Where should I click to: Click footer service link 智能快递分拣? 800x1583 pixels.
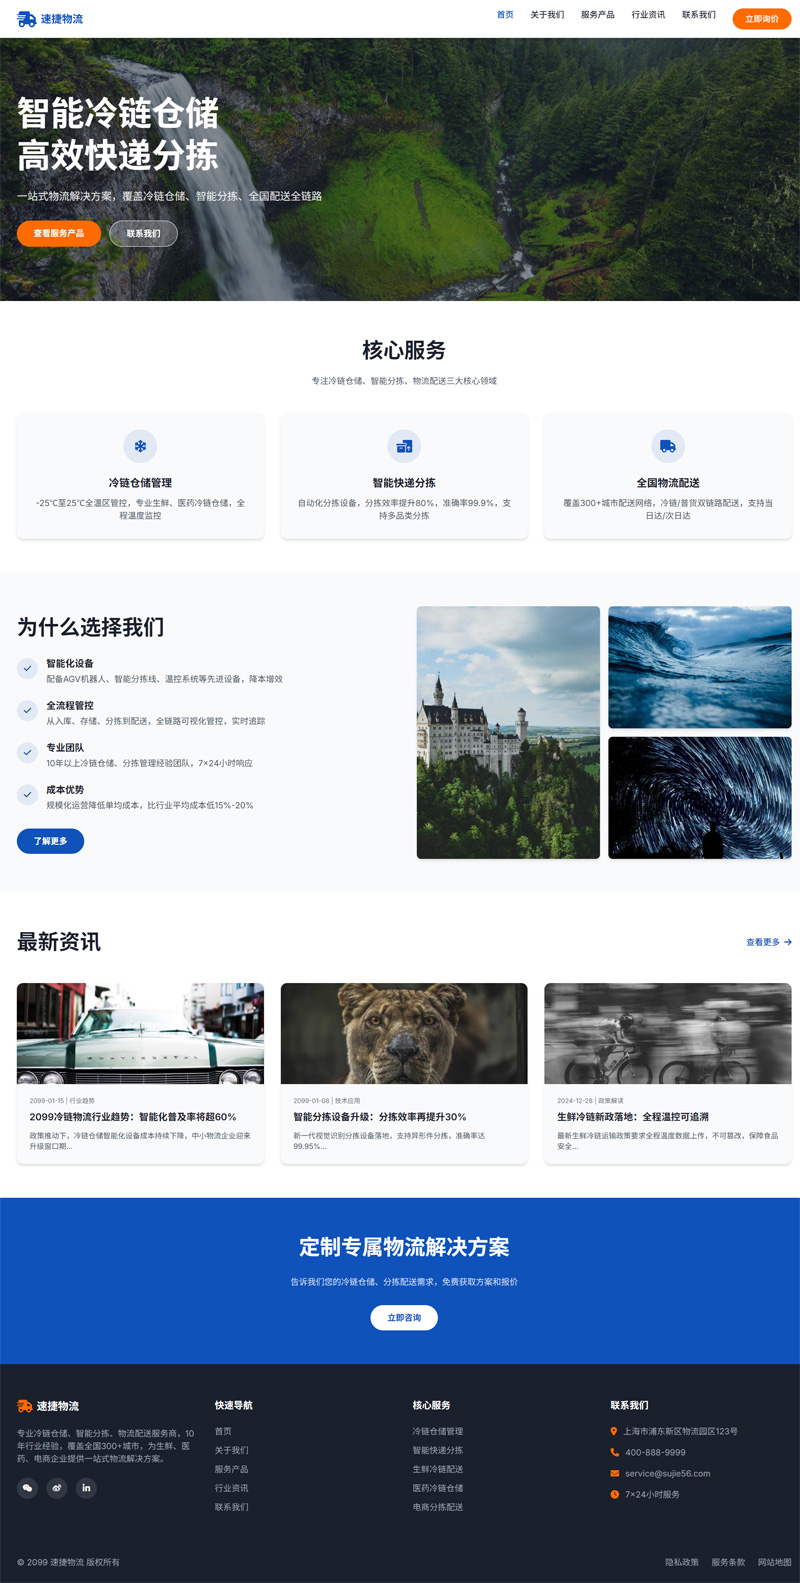(x=438, y=1450)
